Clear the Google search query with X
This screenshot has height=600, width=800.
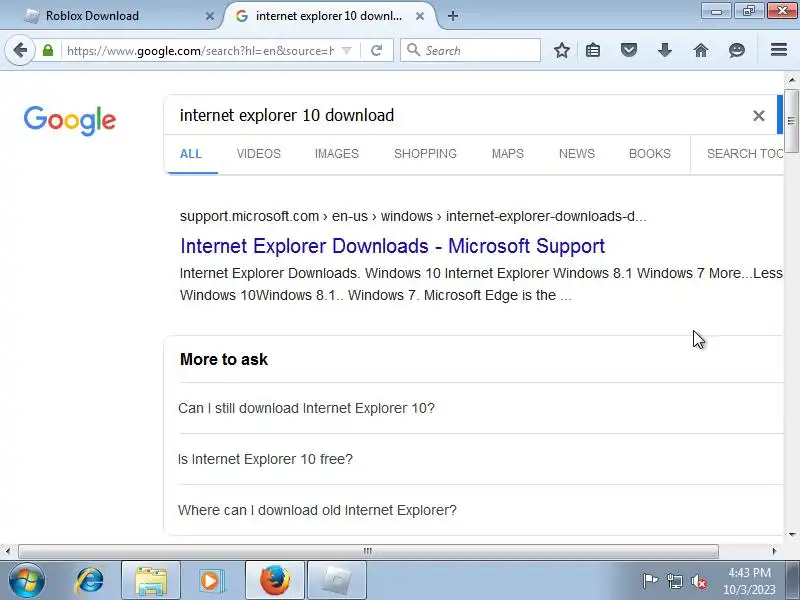(x=759, y=116)
